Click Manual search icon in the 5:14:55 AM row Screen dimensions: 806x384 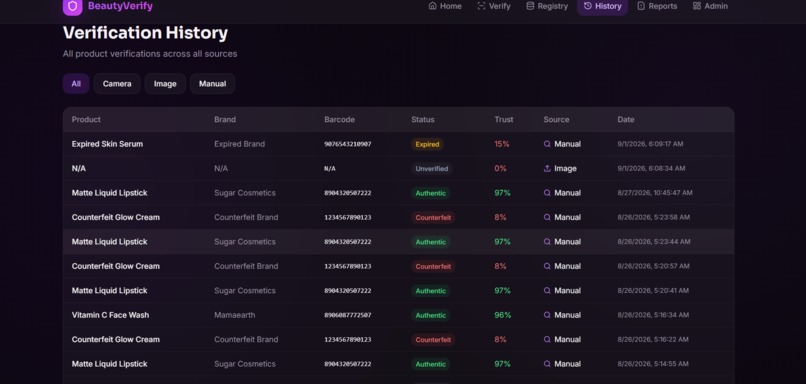point(547,363)
